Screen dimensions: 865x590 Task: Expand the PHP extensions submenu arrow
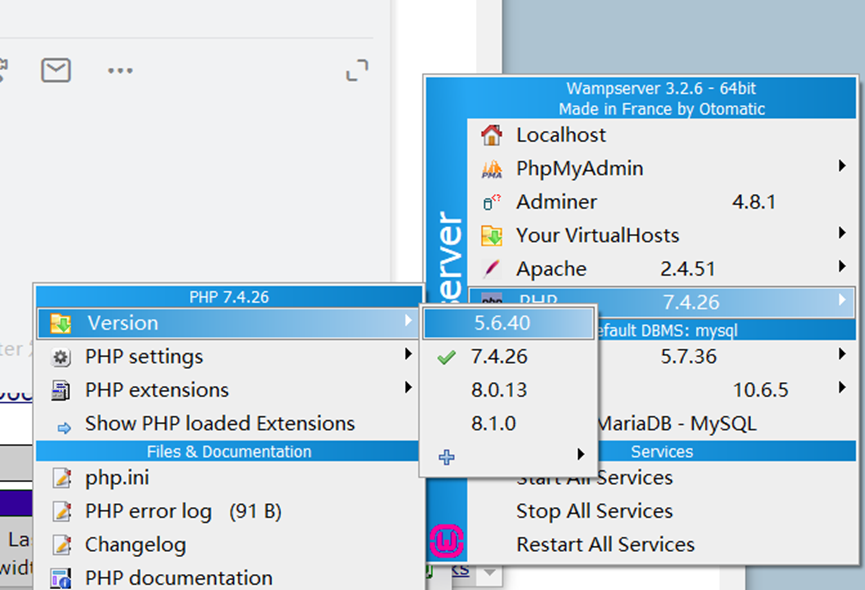pos(408,388)
